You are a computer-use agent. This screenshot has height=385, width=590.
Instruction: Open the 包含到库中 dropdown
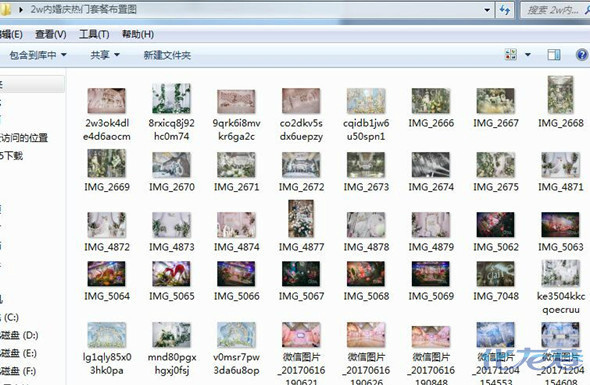(x=38, y=55)
